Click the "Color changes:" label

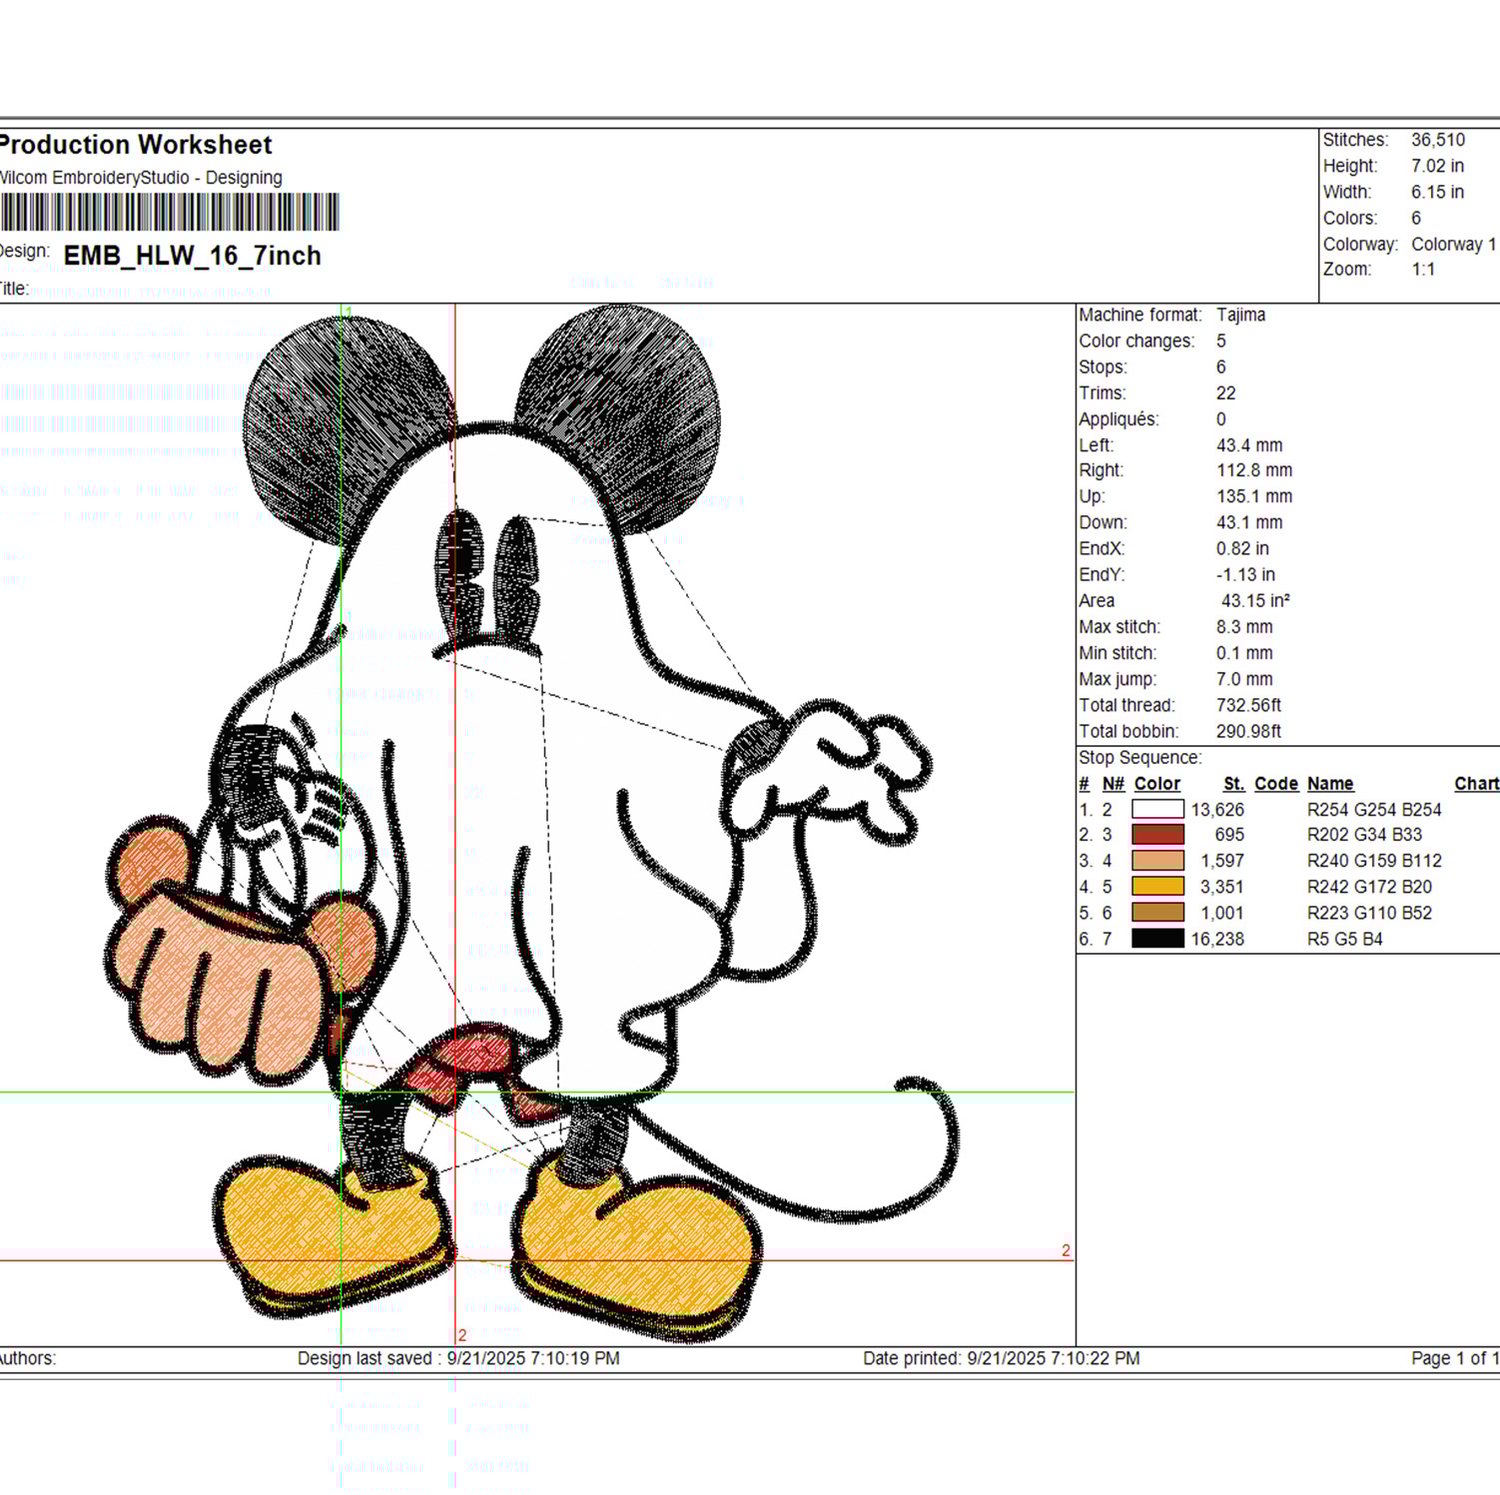click(1137, 341)
